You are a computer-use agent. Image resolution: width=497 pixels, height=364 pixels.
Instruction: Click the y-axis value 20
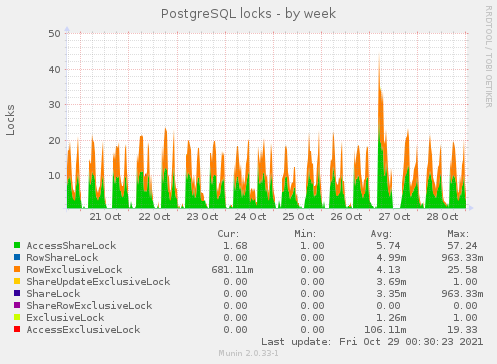coord(54,141)
